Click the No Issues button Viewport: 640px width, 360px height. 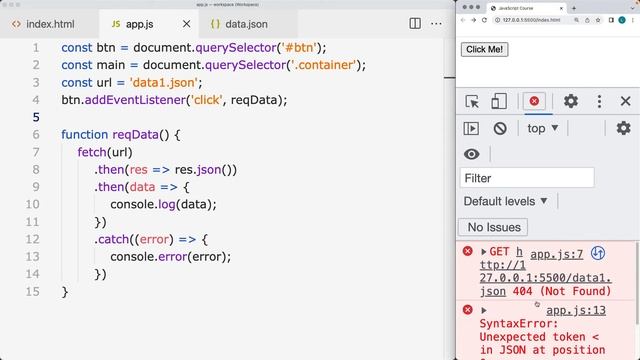[493, 227]
